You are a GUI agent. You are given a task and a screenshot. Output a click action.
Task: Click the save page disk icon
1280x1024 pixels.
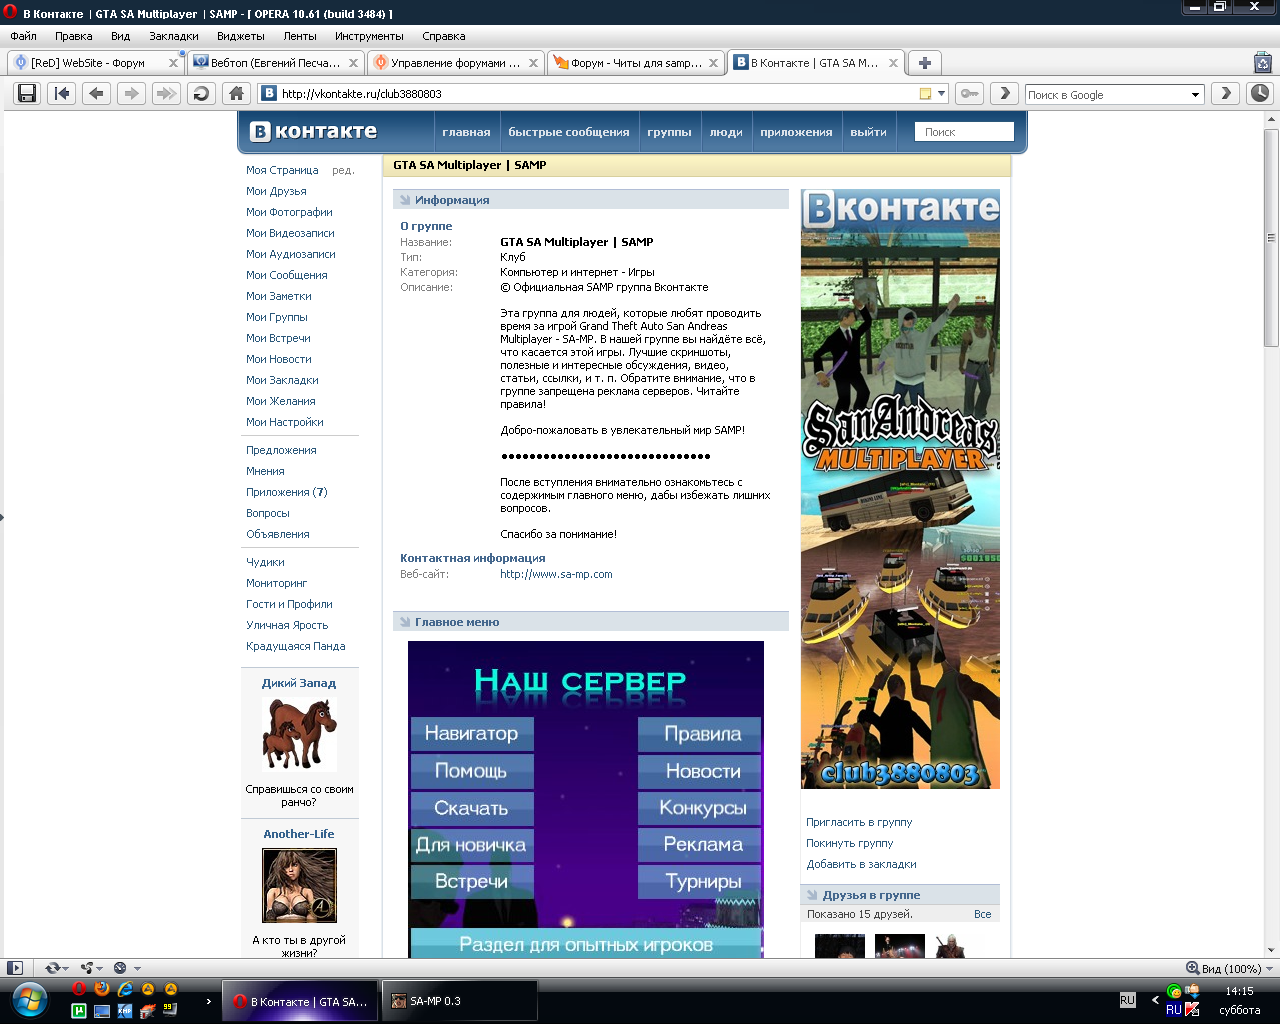pyautogui.click(x=27, y=93)
